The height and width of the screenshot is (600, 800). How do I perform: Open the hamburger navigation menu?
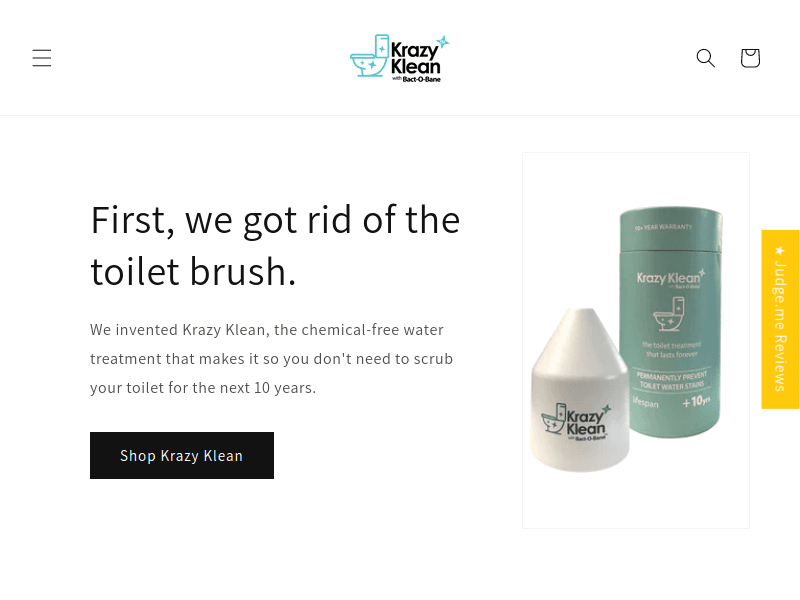tap(42, 58)
